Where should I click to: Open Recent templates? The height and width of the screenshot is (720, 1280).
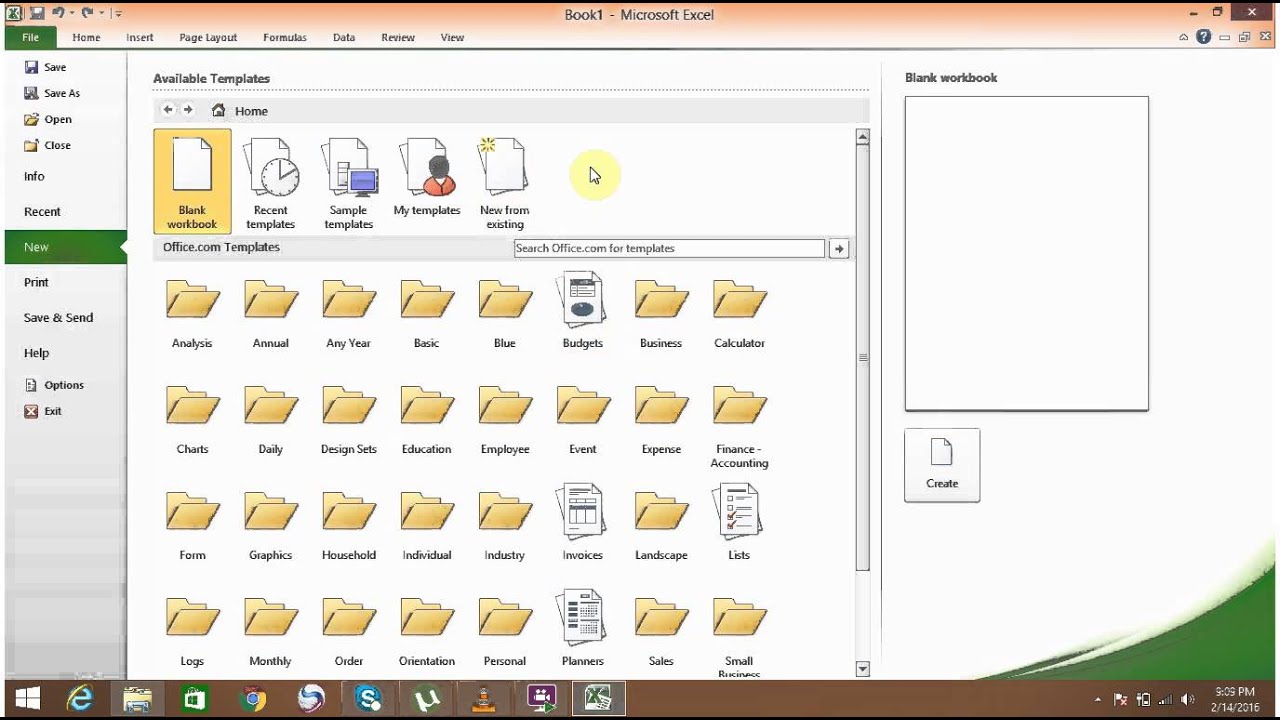click(270, 181)
